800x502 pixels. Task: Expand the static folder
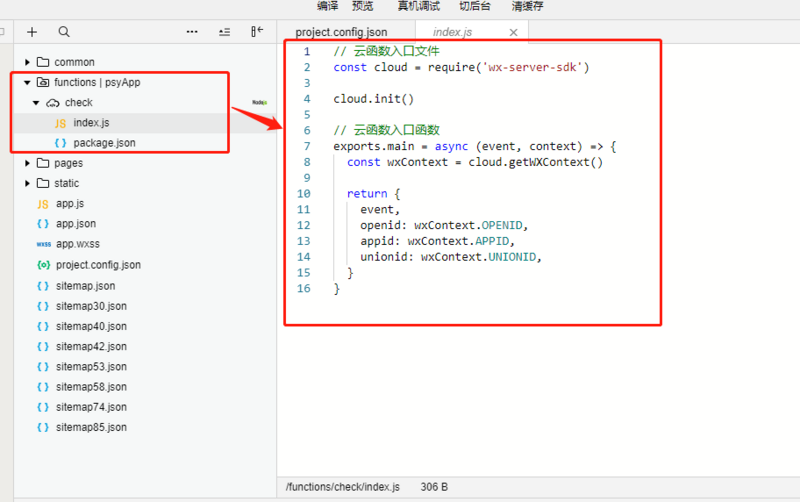click(28, 183)
